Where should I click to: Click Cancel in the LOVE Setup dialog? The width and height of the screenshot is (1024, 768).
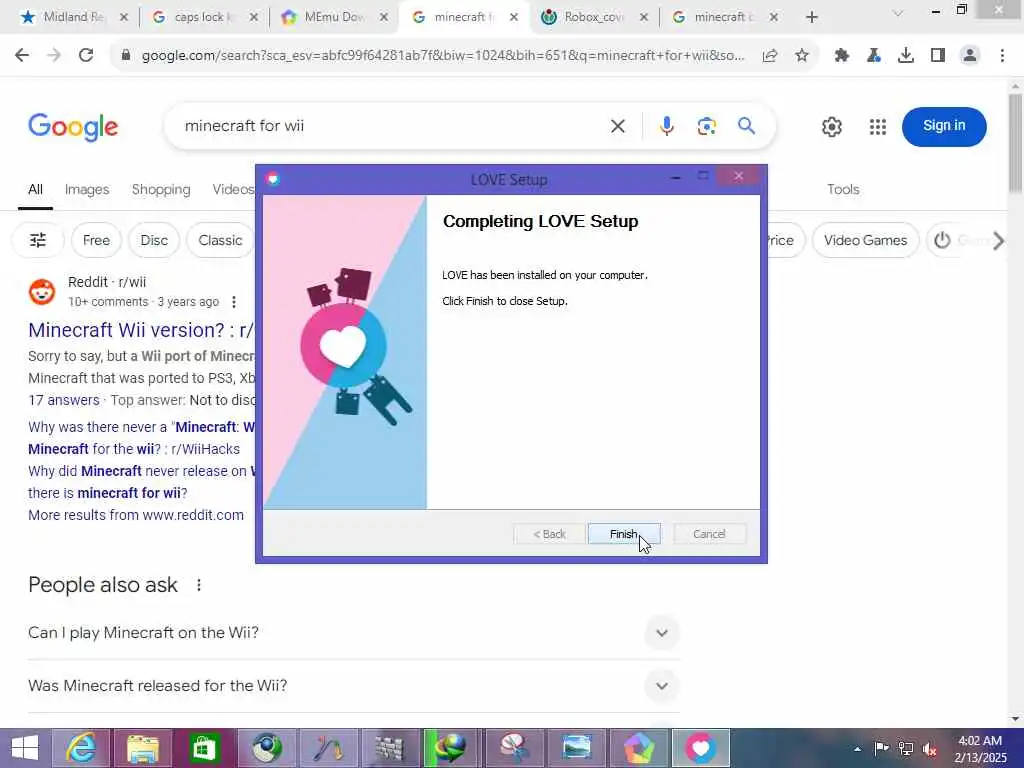tap(709, 534)
